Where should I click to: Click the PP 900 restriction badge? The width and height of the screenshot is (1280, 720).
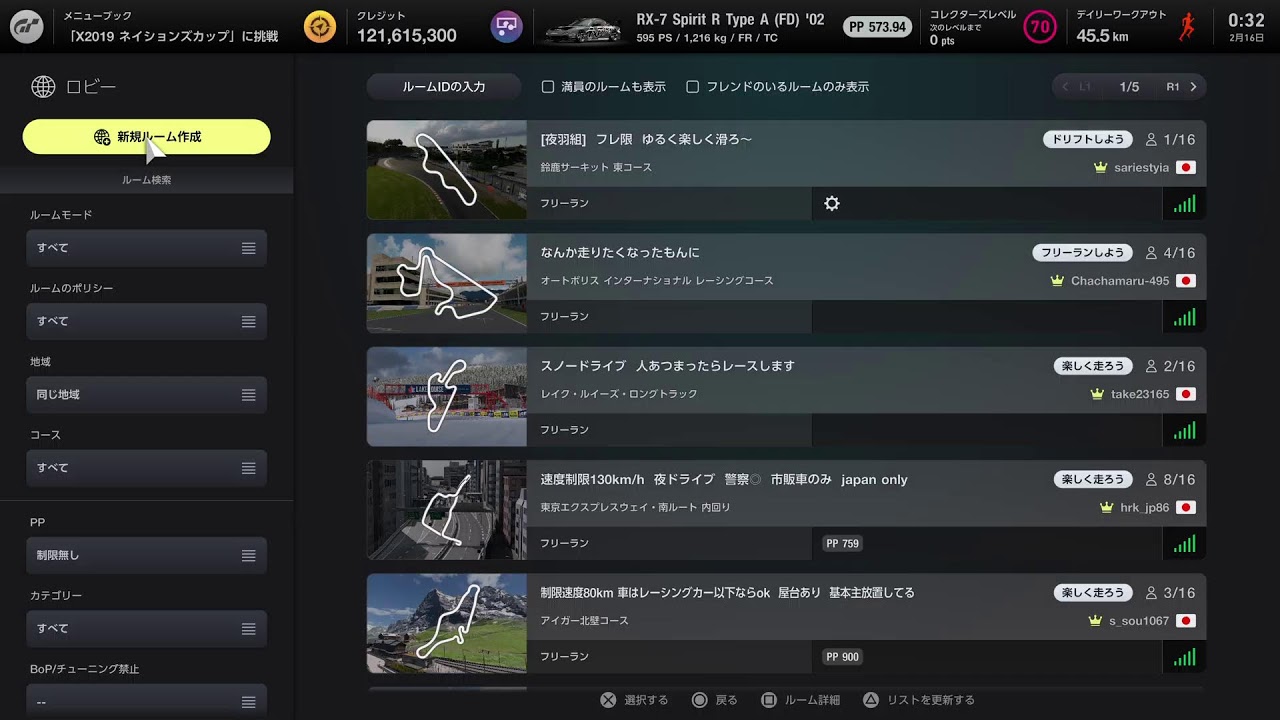[842, 657]
